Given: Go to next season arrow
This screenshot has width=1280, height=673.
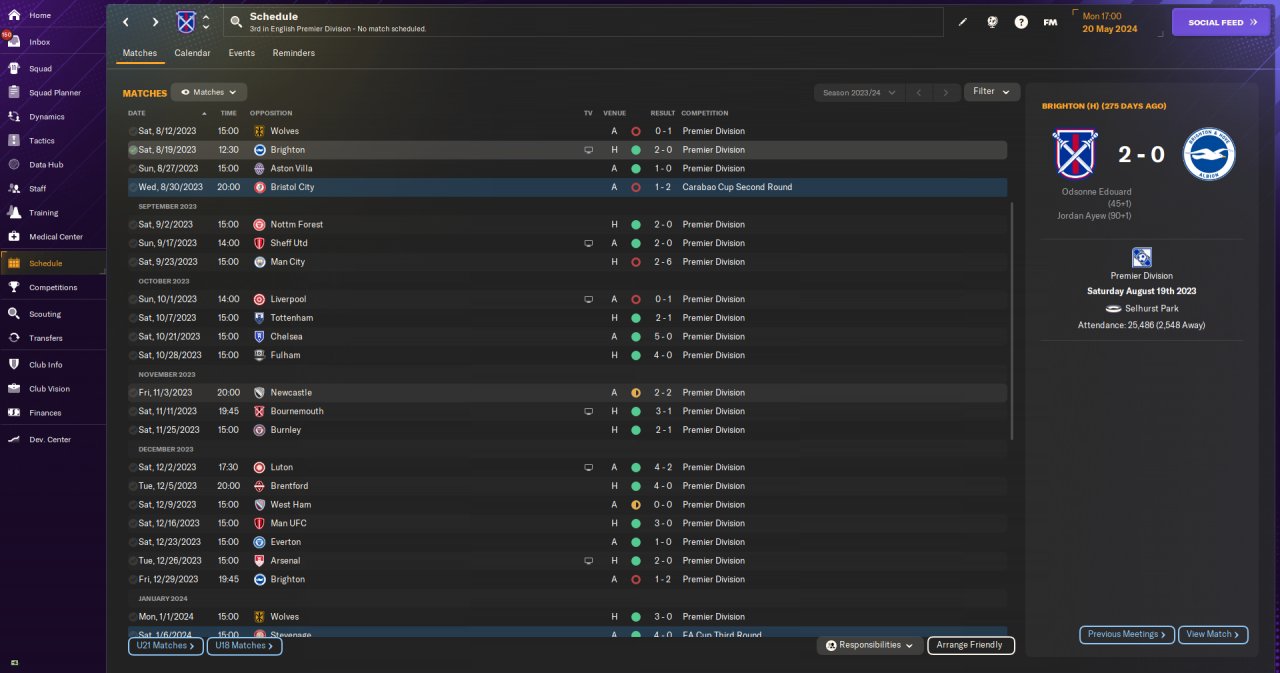Looking at the screenshot, I should (x=946, y=92).
